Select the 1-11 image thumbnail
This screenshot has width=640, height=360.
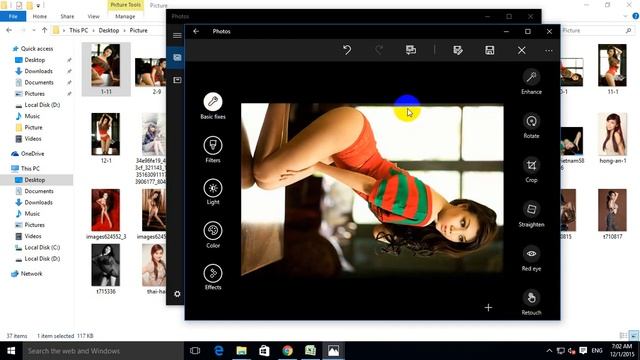(106, 69)
